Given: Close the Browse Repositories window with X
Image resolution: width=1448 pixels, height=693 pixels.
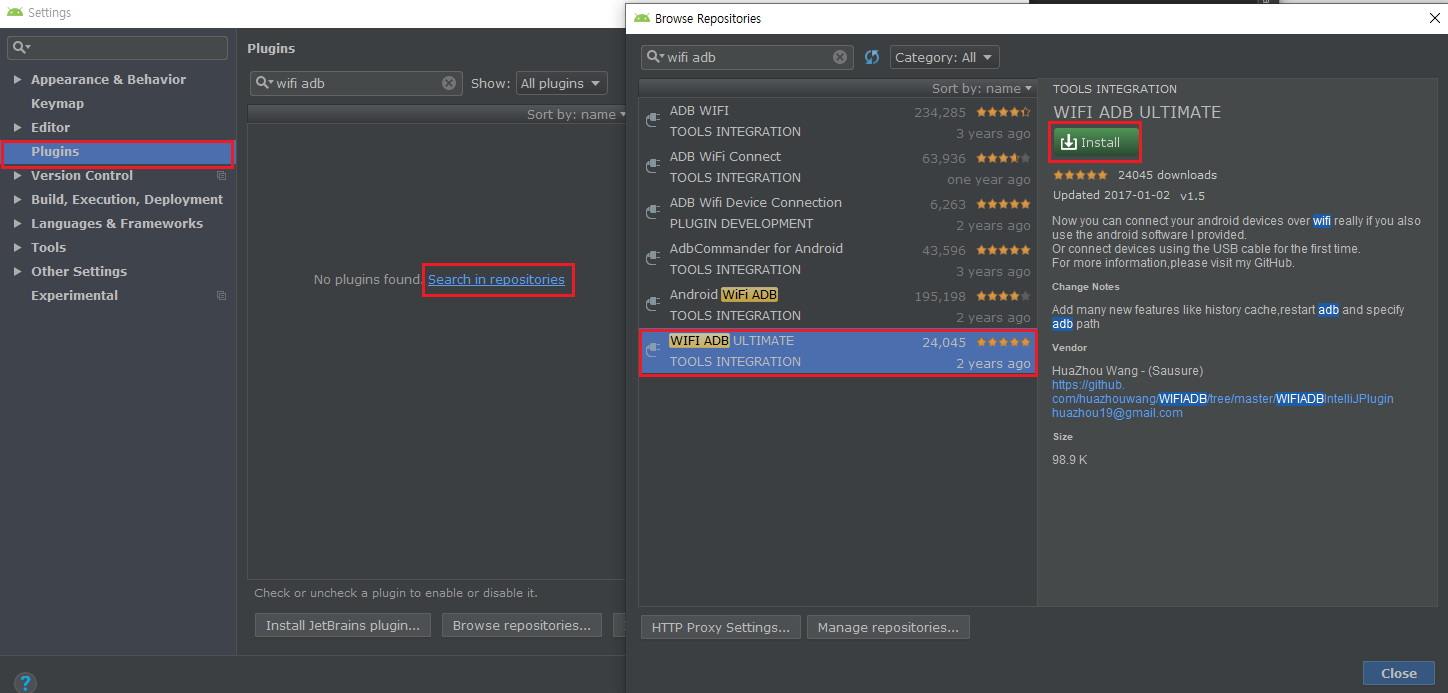Looking at the screenshot, I should [1434, 18].
